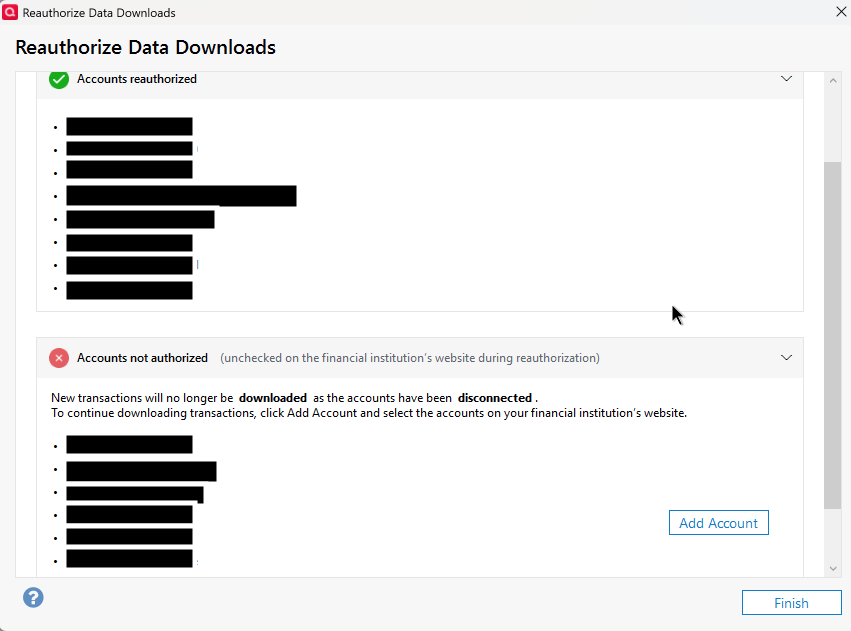
Task: Click the vertical scrollbar thumb
Action: pyautogui.click(x=833, y=335)
